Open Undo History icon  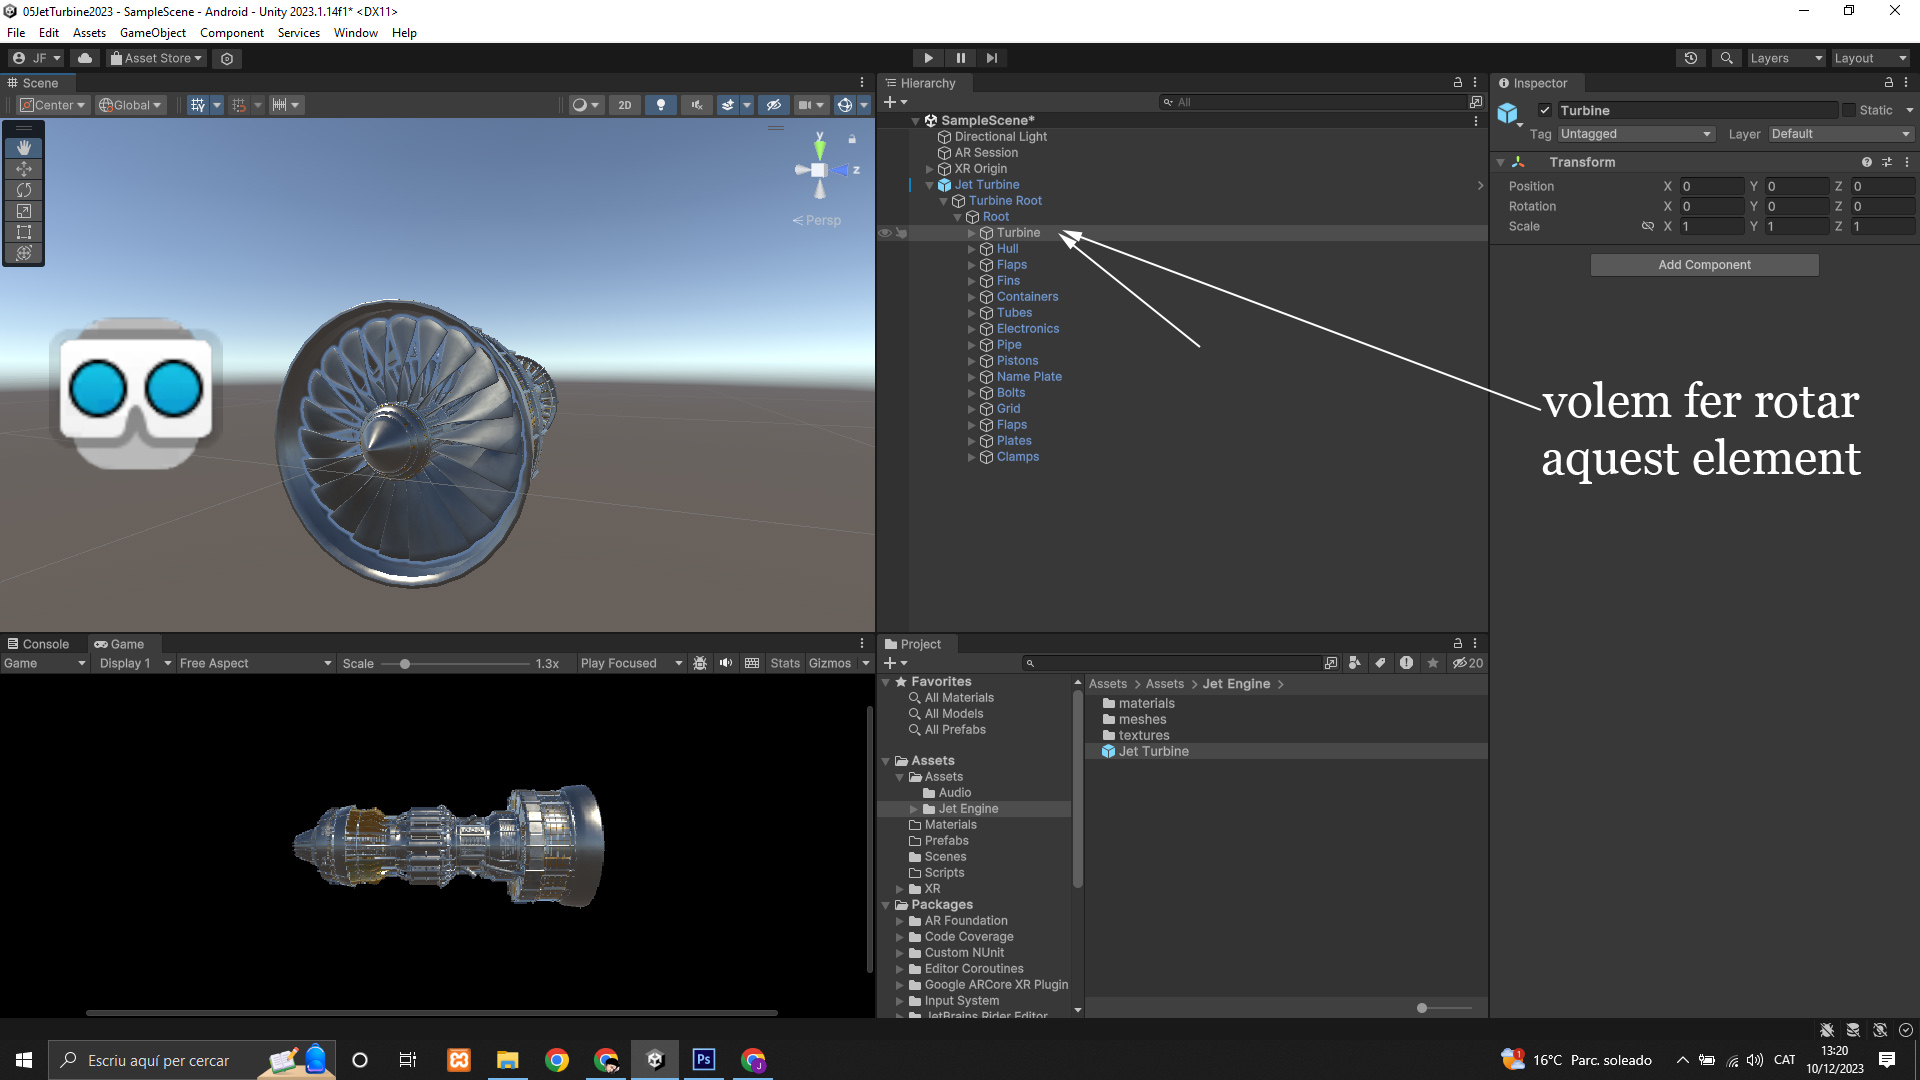(x=1691, y=58)
